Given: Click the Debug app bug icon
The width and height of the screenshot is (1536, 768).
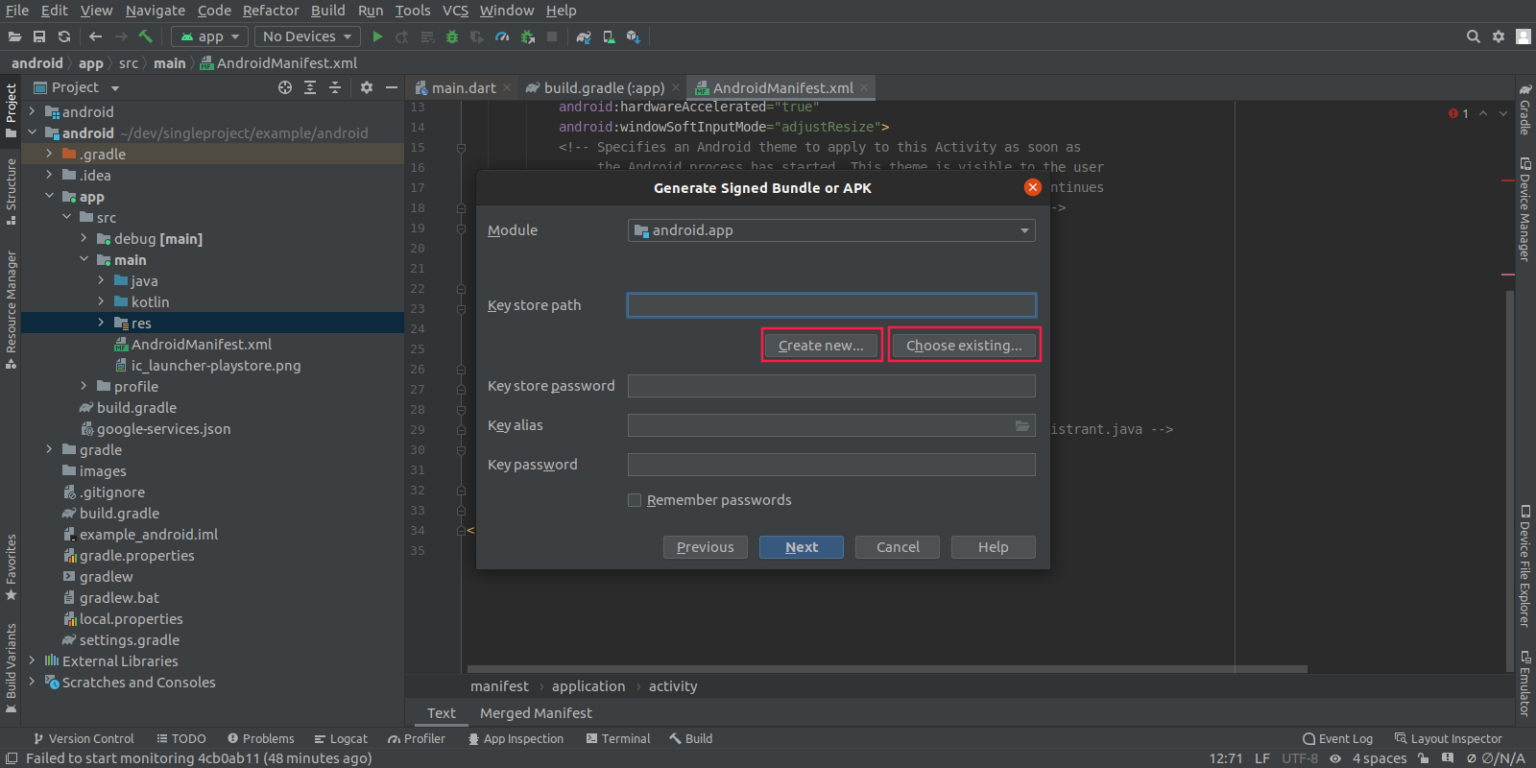Looking at the screenshot, I should pyautogui.click(x=452, y=37).
